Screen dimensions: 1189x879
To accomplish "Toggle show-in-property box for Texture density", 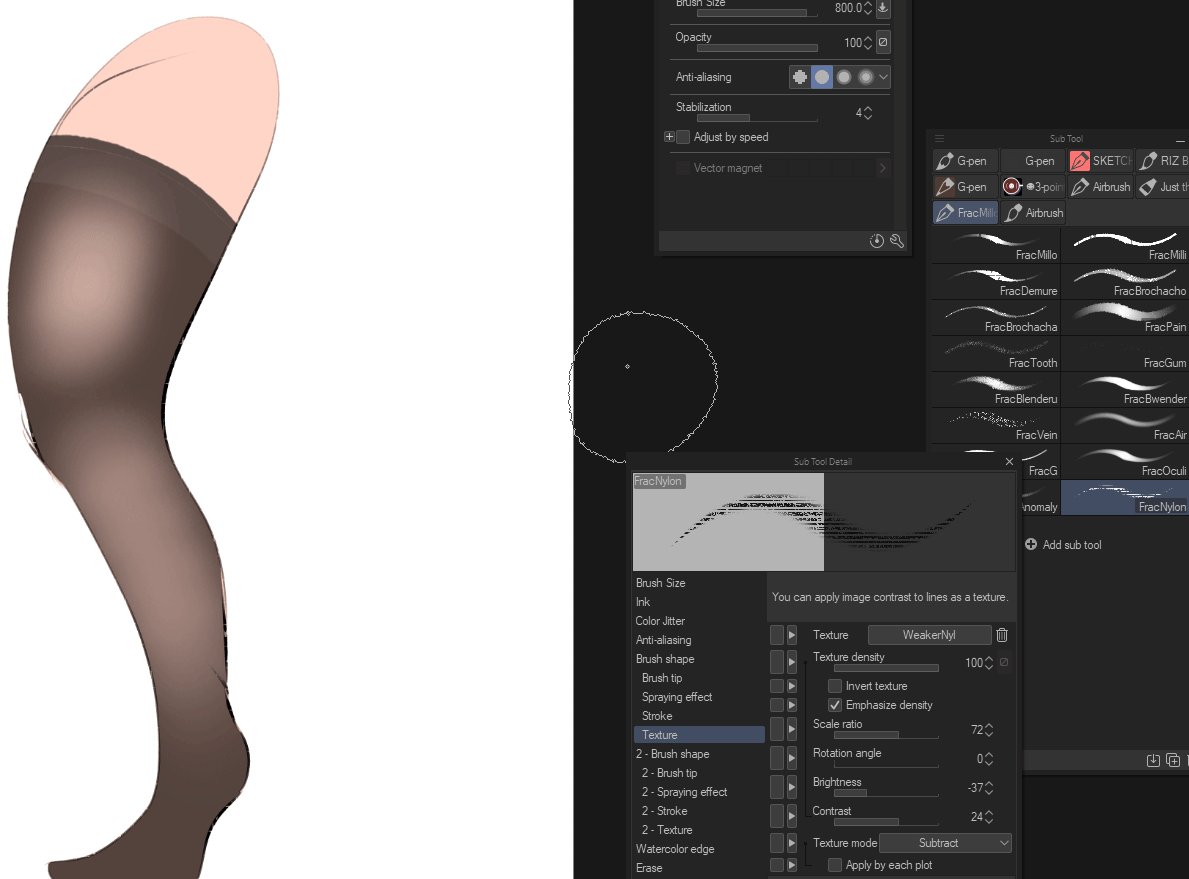I will 776,662.
